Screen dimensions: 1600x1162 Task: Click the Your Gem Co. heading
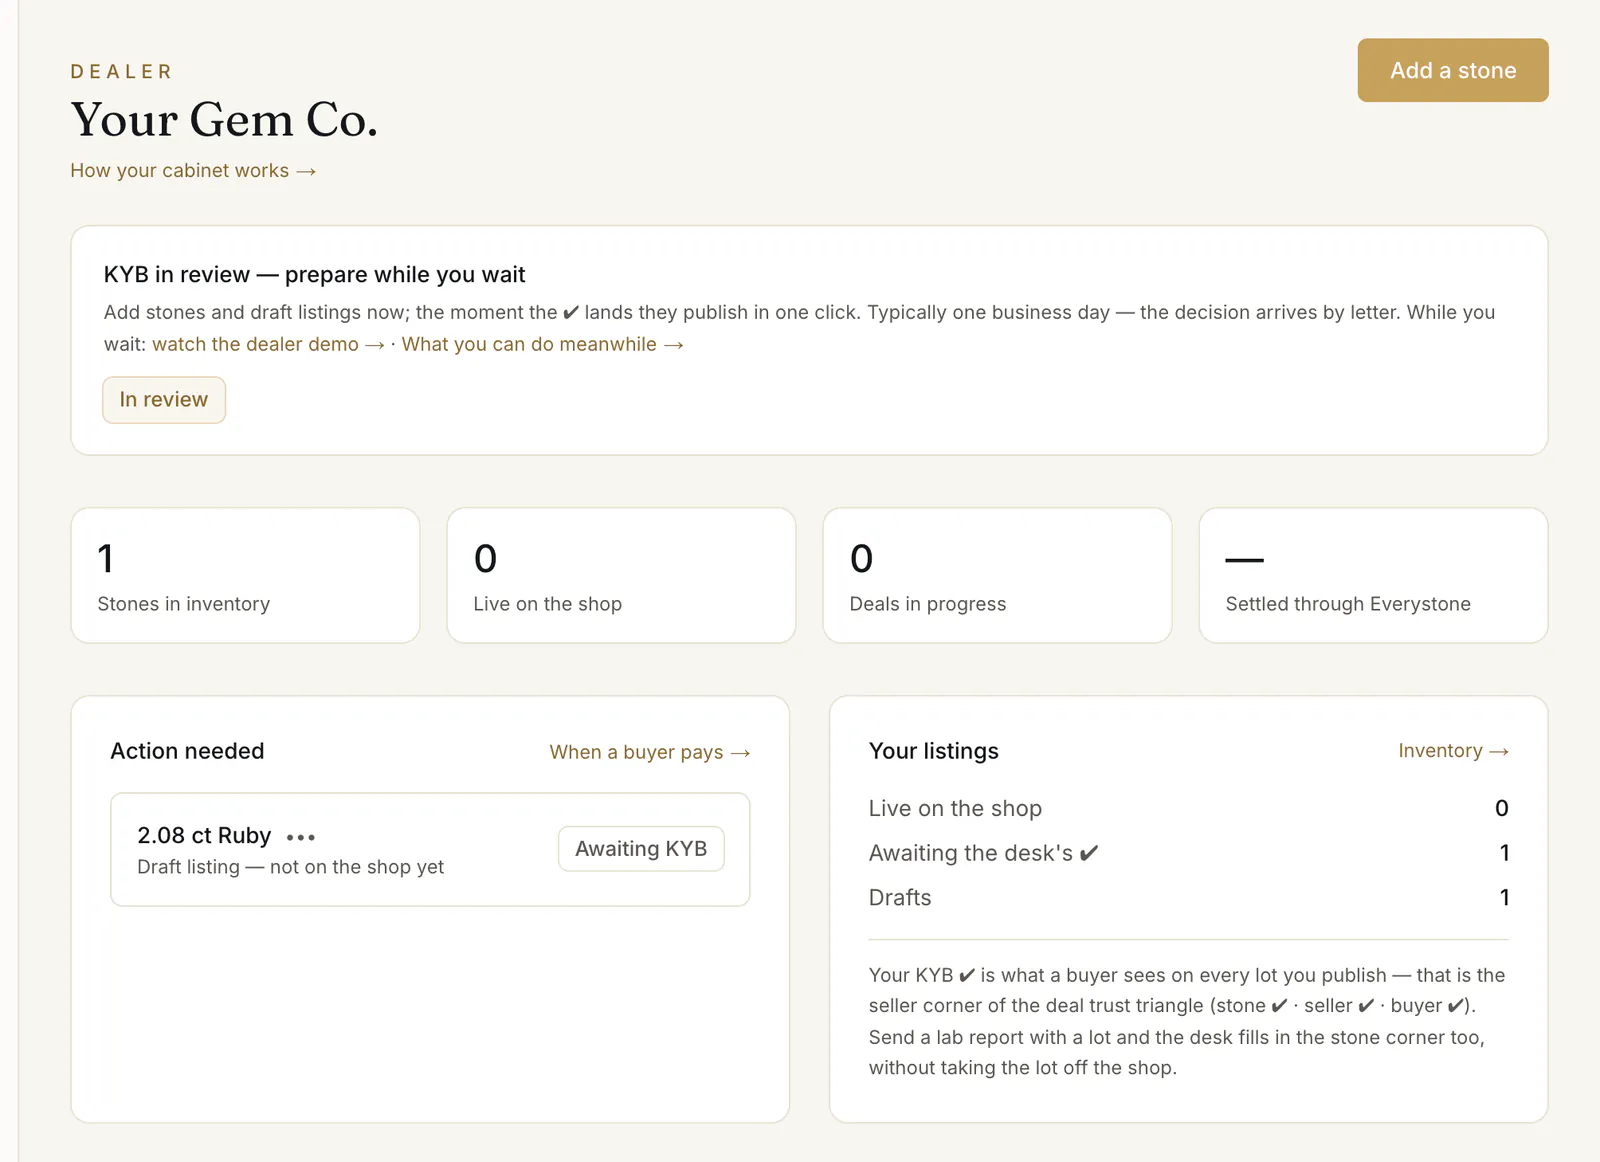pos(224,120)
